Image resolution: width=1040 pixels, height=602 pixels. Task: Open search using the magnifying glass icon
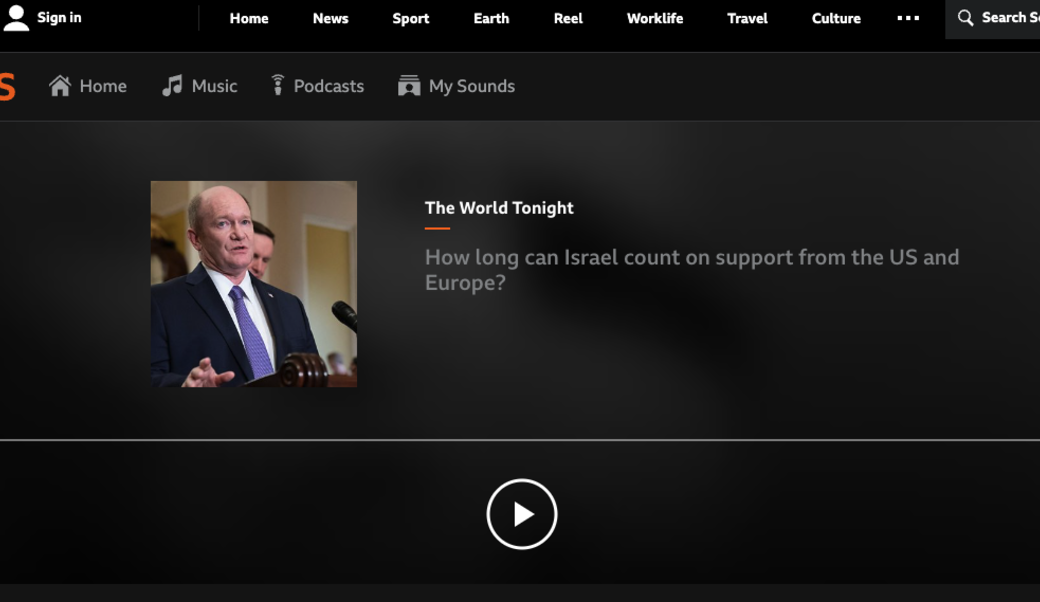[965, 18]
